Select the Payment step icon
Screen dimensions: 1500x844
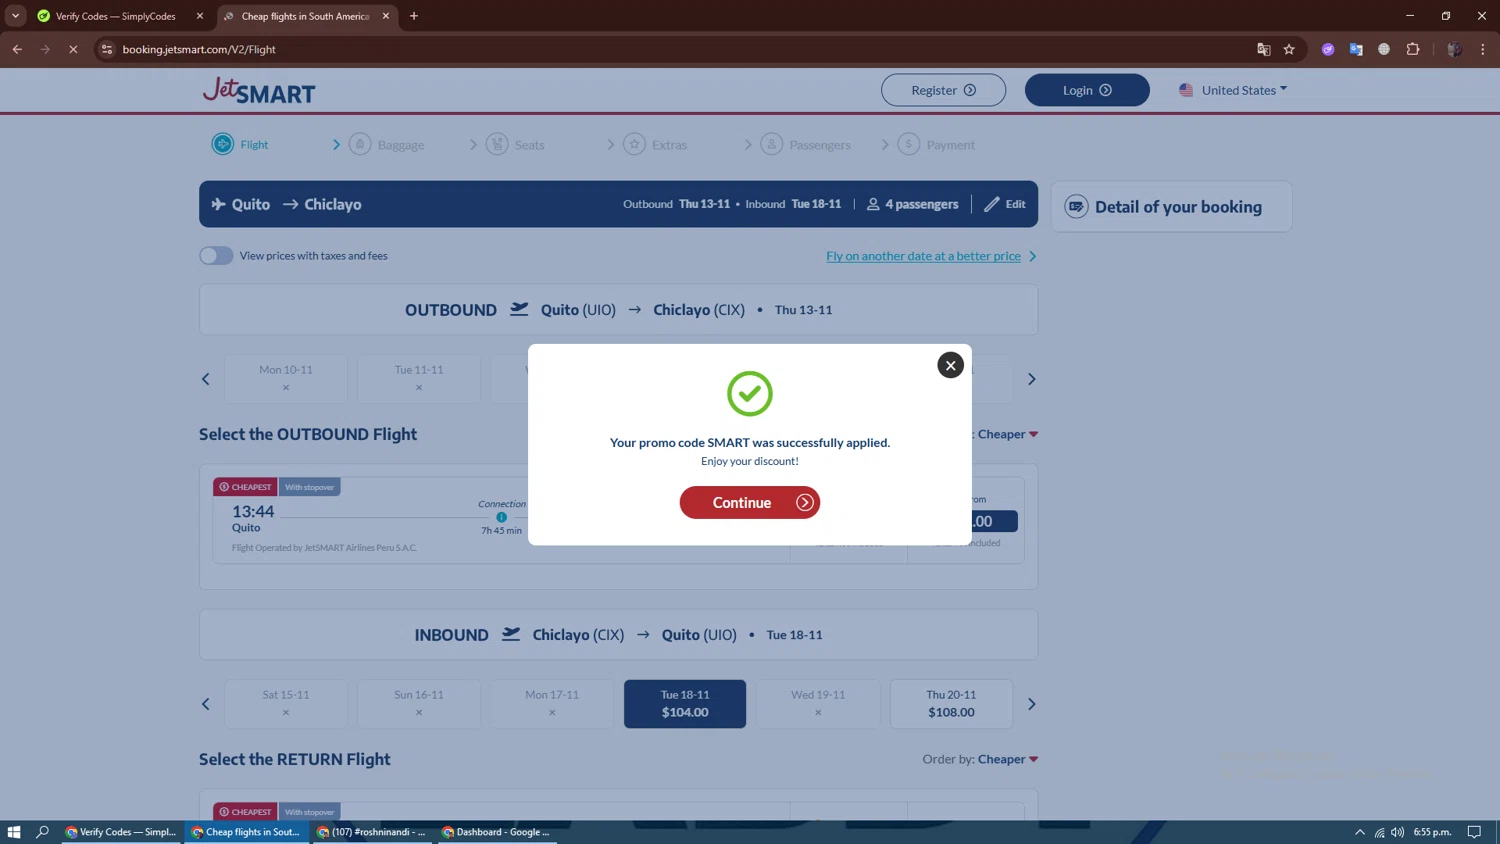coord(909,144)
